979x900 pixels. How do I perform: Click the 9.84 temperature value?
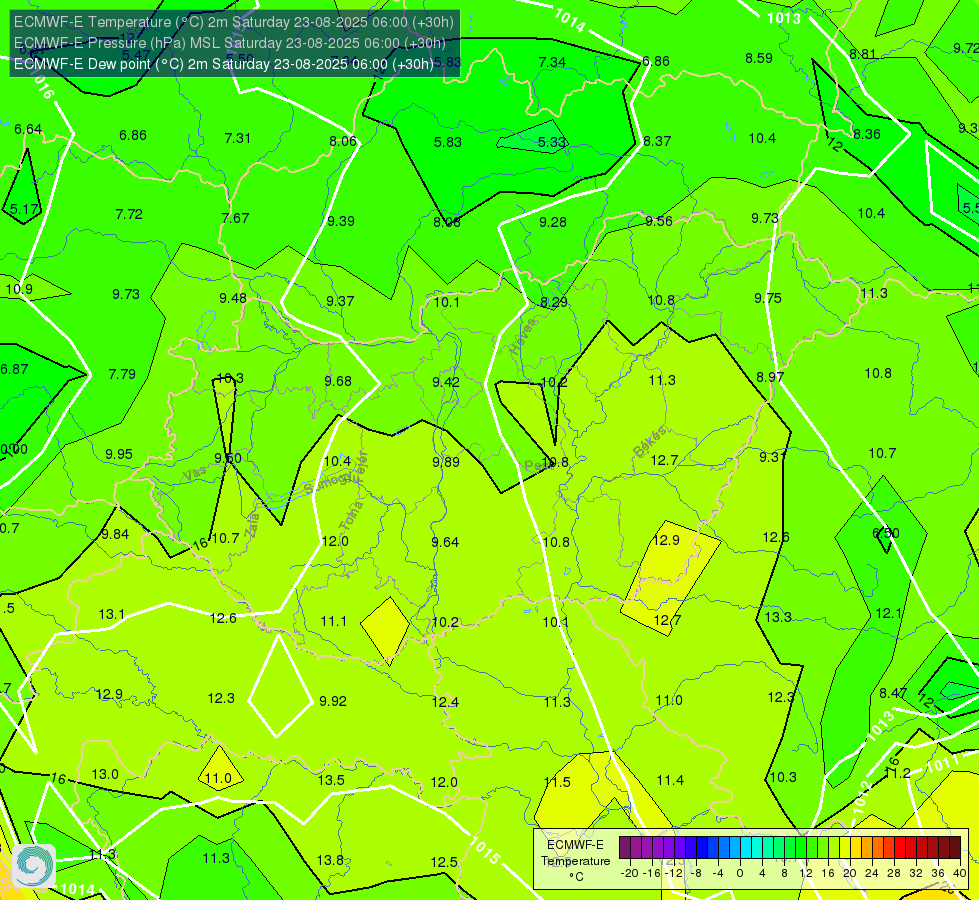[x=115, y=534]
